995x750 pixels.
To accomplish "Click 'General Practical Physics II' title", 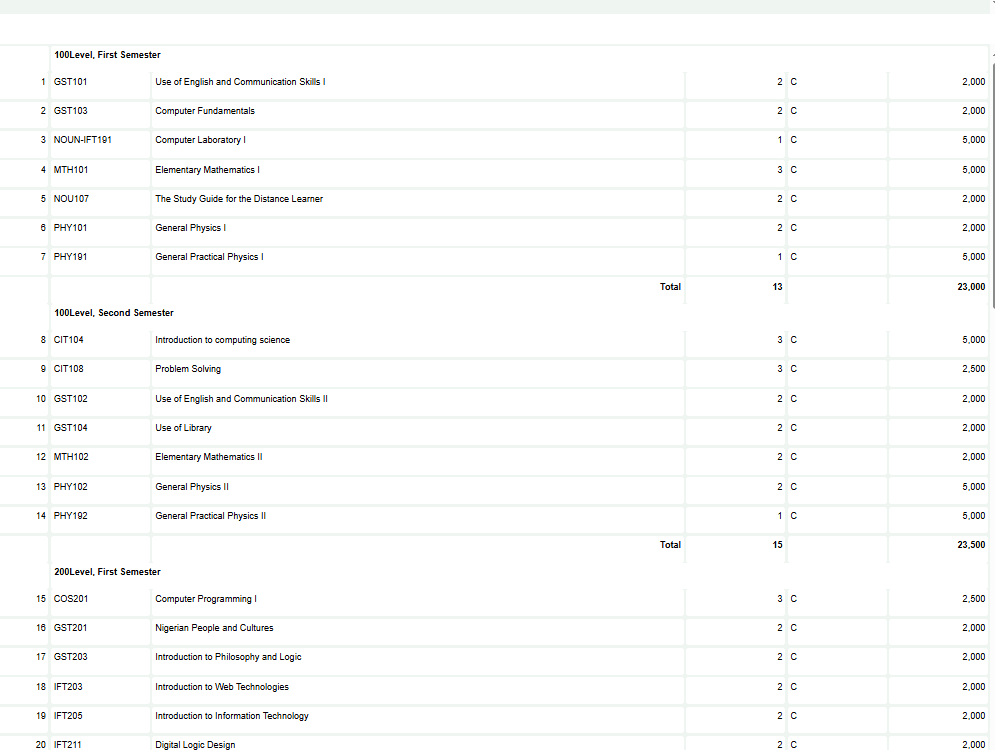I will [x=211, y=516].
